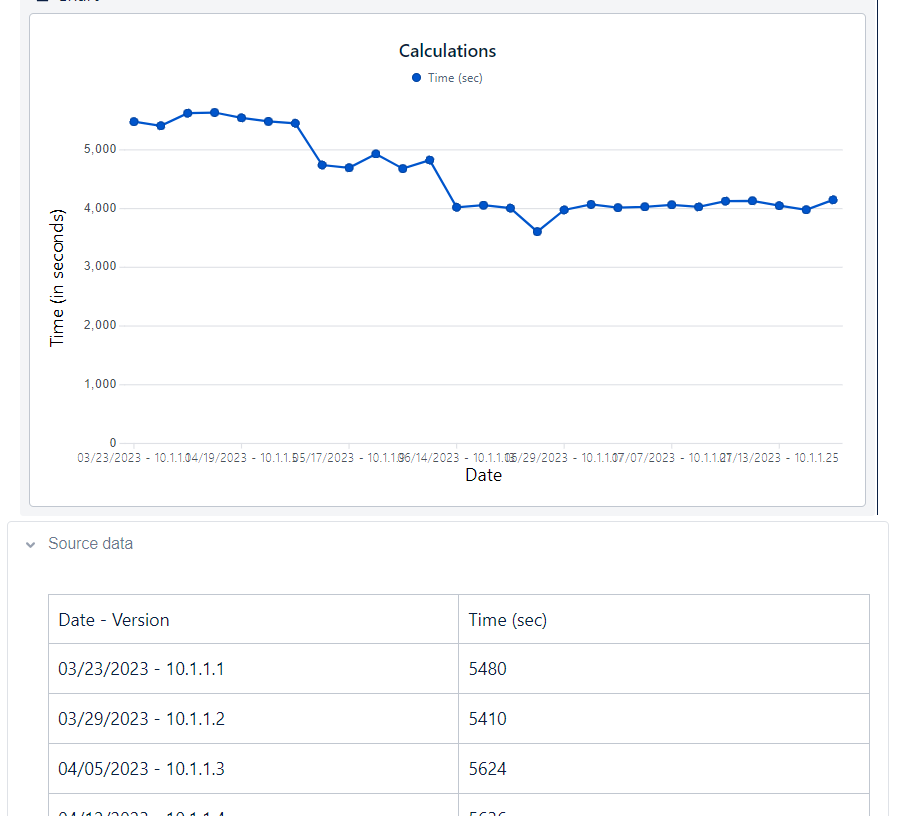Select table cell with value 5624

click(x=663, y=769)
